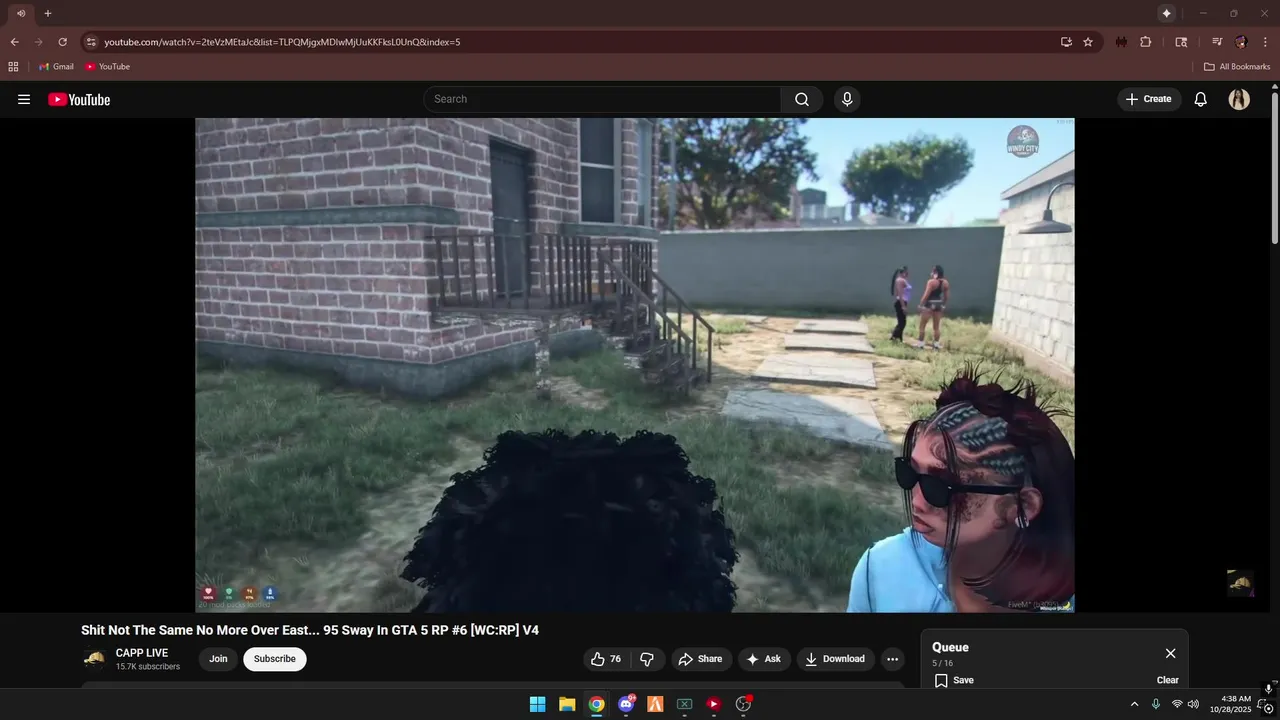Open Chrome profile avatar
This screenshot has height=720, width=1280.
(x=1241, y=42)
